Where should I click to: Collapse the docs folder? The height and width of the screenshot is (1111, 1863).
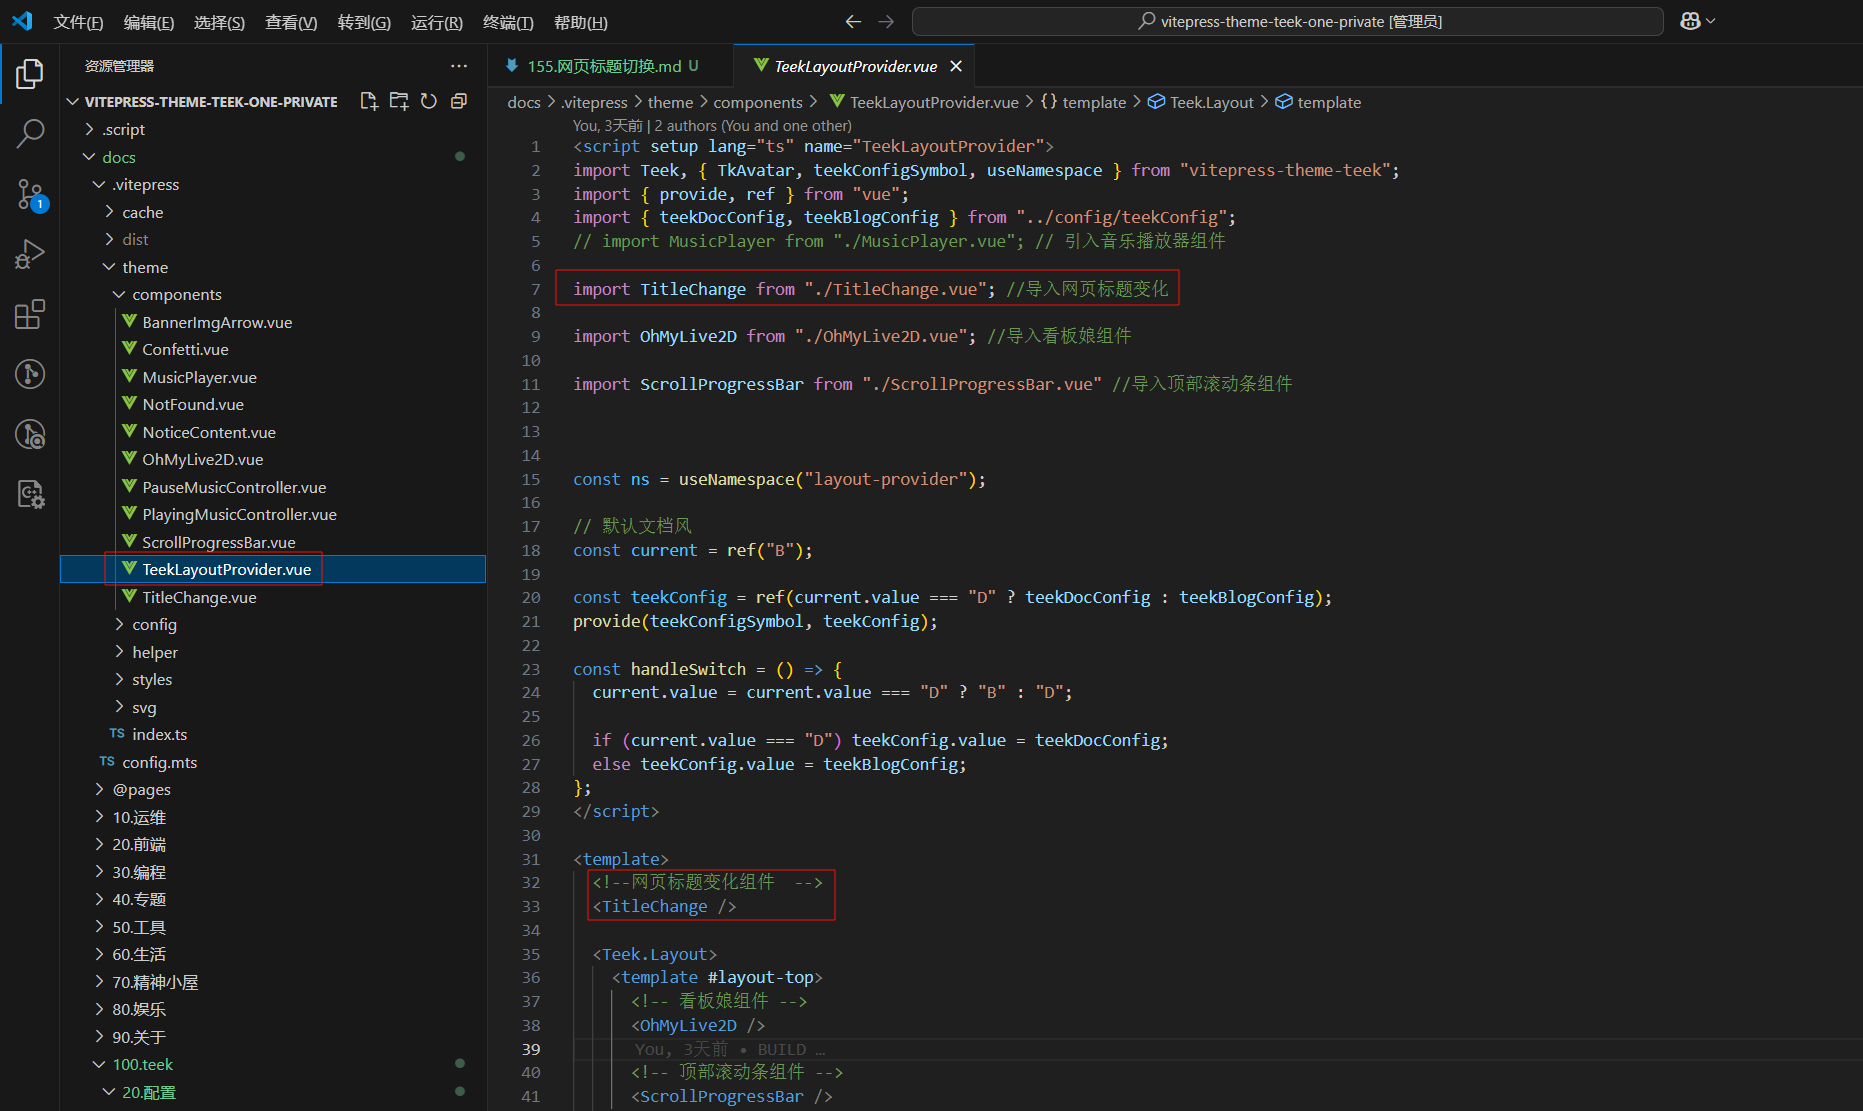click(x=273, y=157)
